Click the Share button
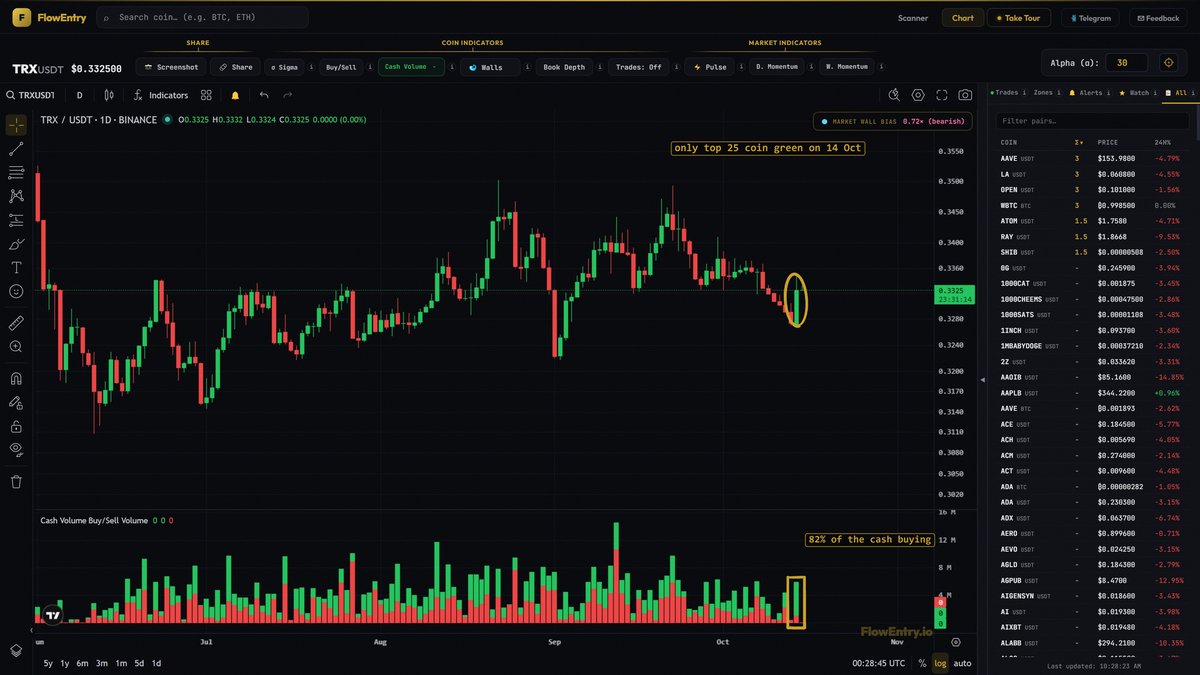This screenshot has width=1200, height=675. click(x=236, y=67)
